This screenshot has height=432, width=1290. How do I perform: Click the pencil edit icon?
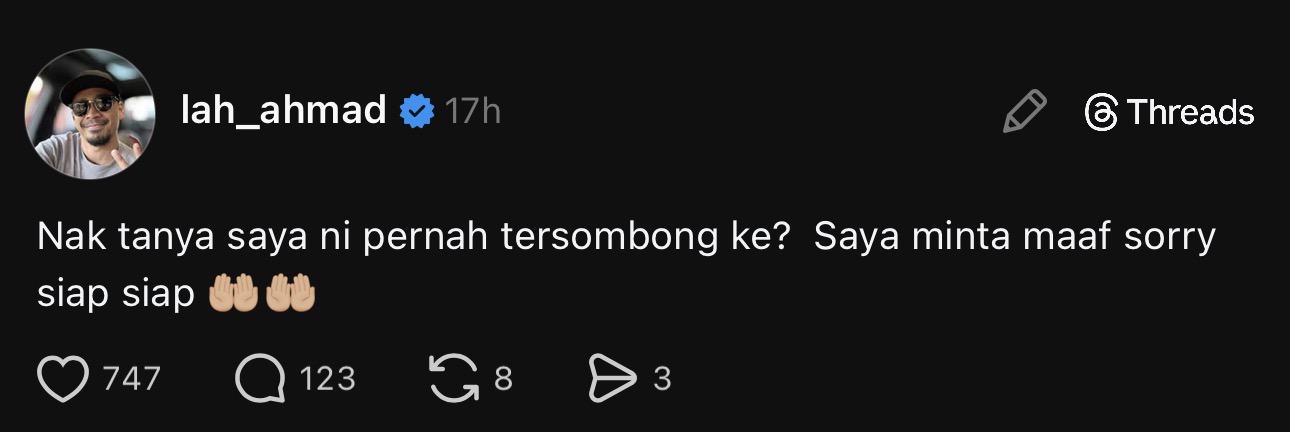tap(1025, 111)
